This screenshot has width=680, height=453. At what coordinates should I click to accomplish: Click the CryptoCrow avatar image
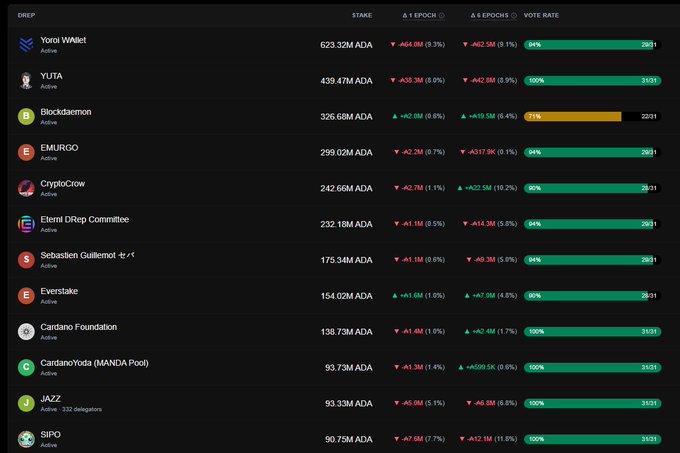26,188
